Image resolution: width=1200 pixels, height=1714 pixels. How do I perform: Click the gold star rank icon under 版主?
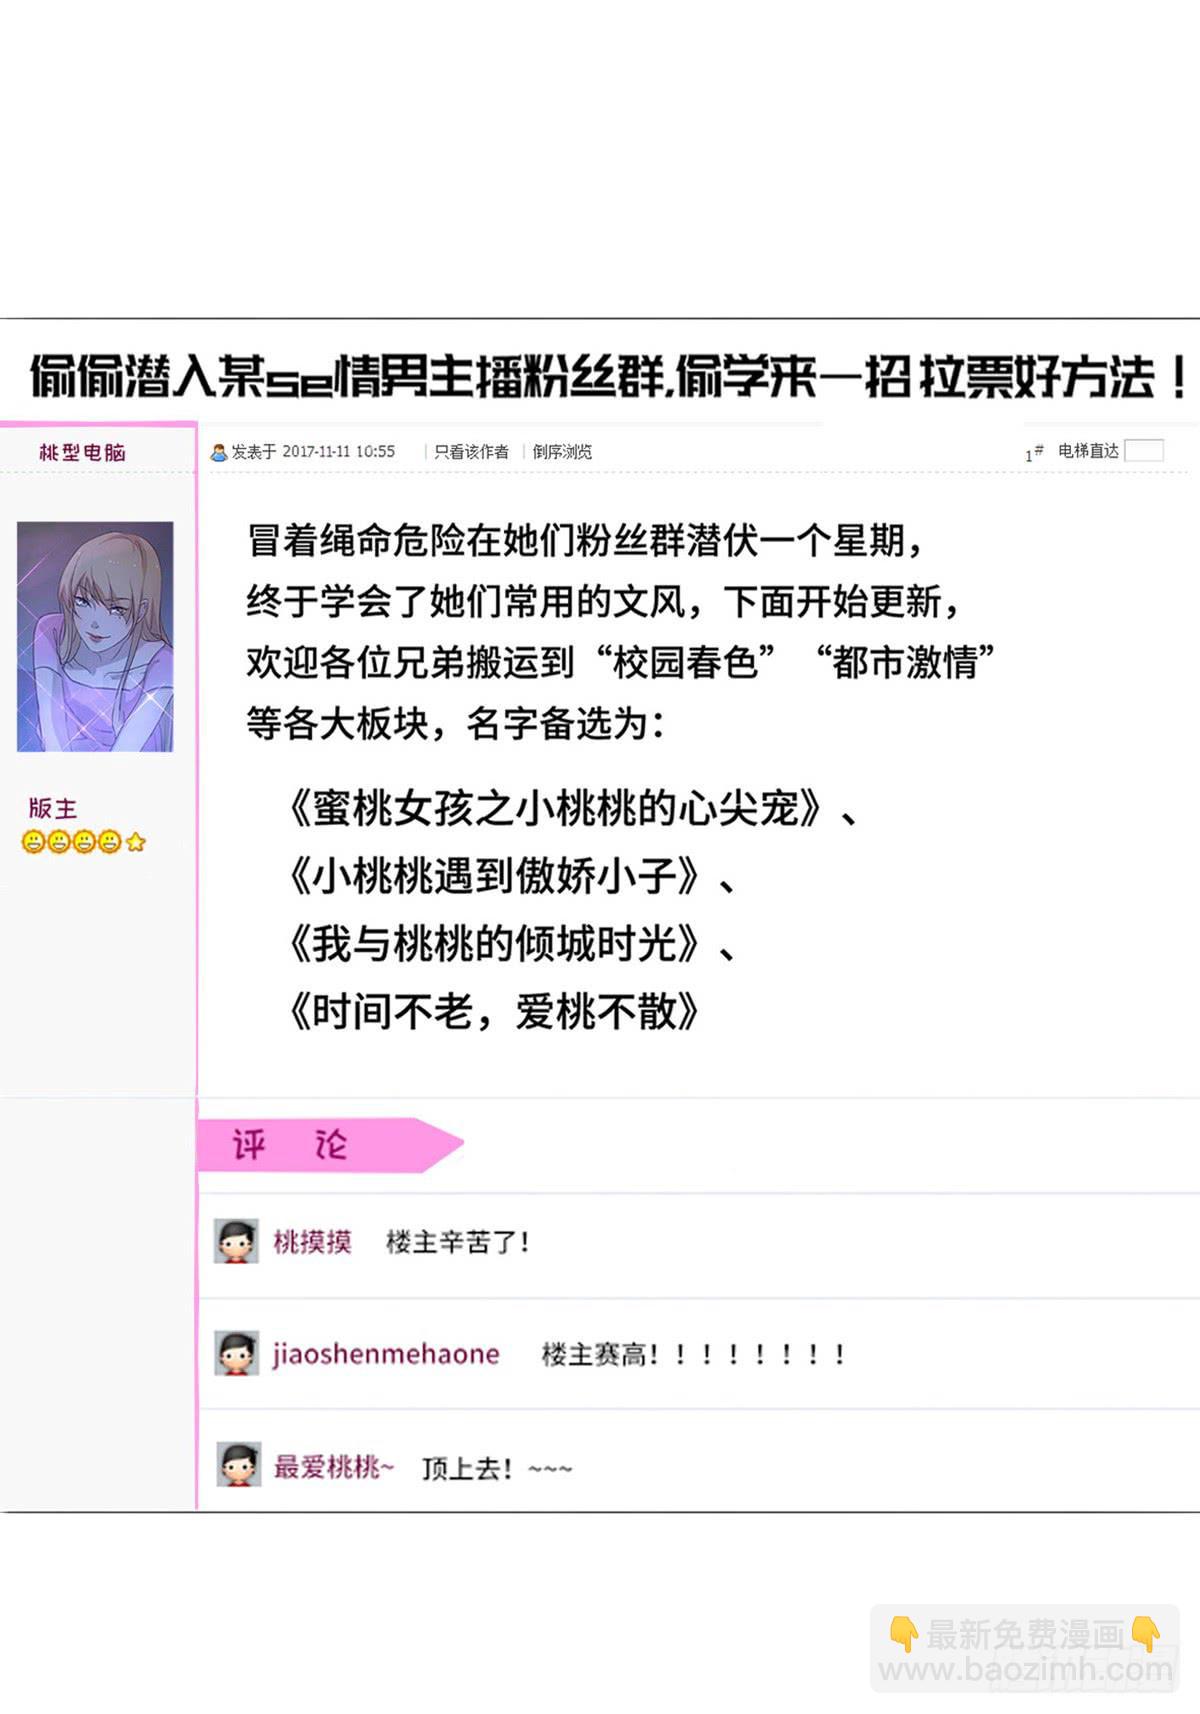pos(136,842)
